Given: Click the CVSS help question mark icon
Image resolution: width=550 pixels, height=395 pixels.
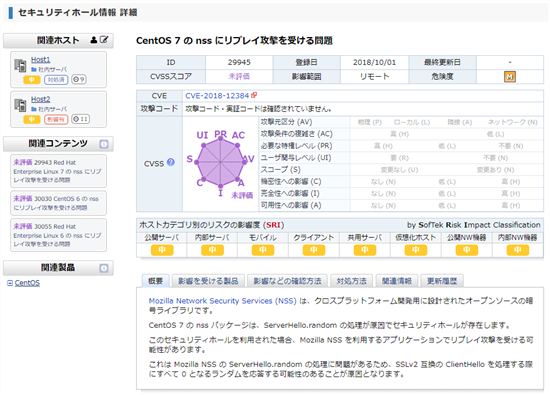Looking at the screenshot, I should pyautogui.click(x=171, y=162).
